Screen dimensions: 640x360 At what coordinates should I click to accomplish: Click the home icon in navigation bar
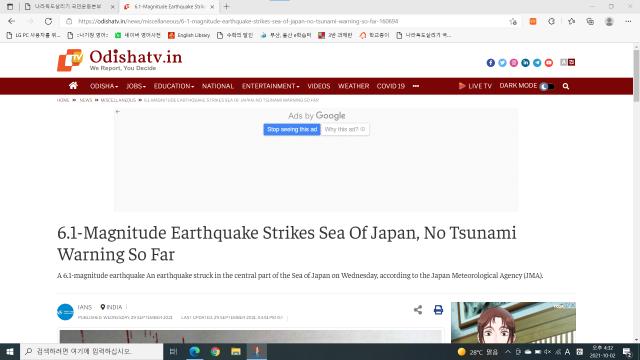(x=73, y=86)
